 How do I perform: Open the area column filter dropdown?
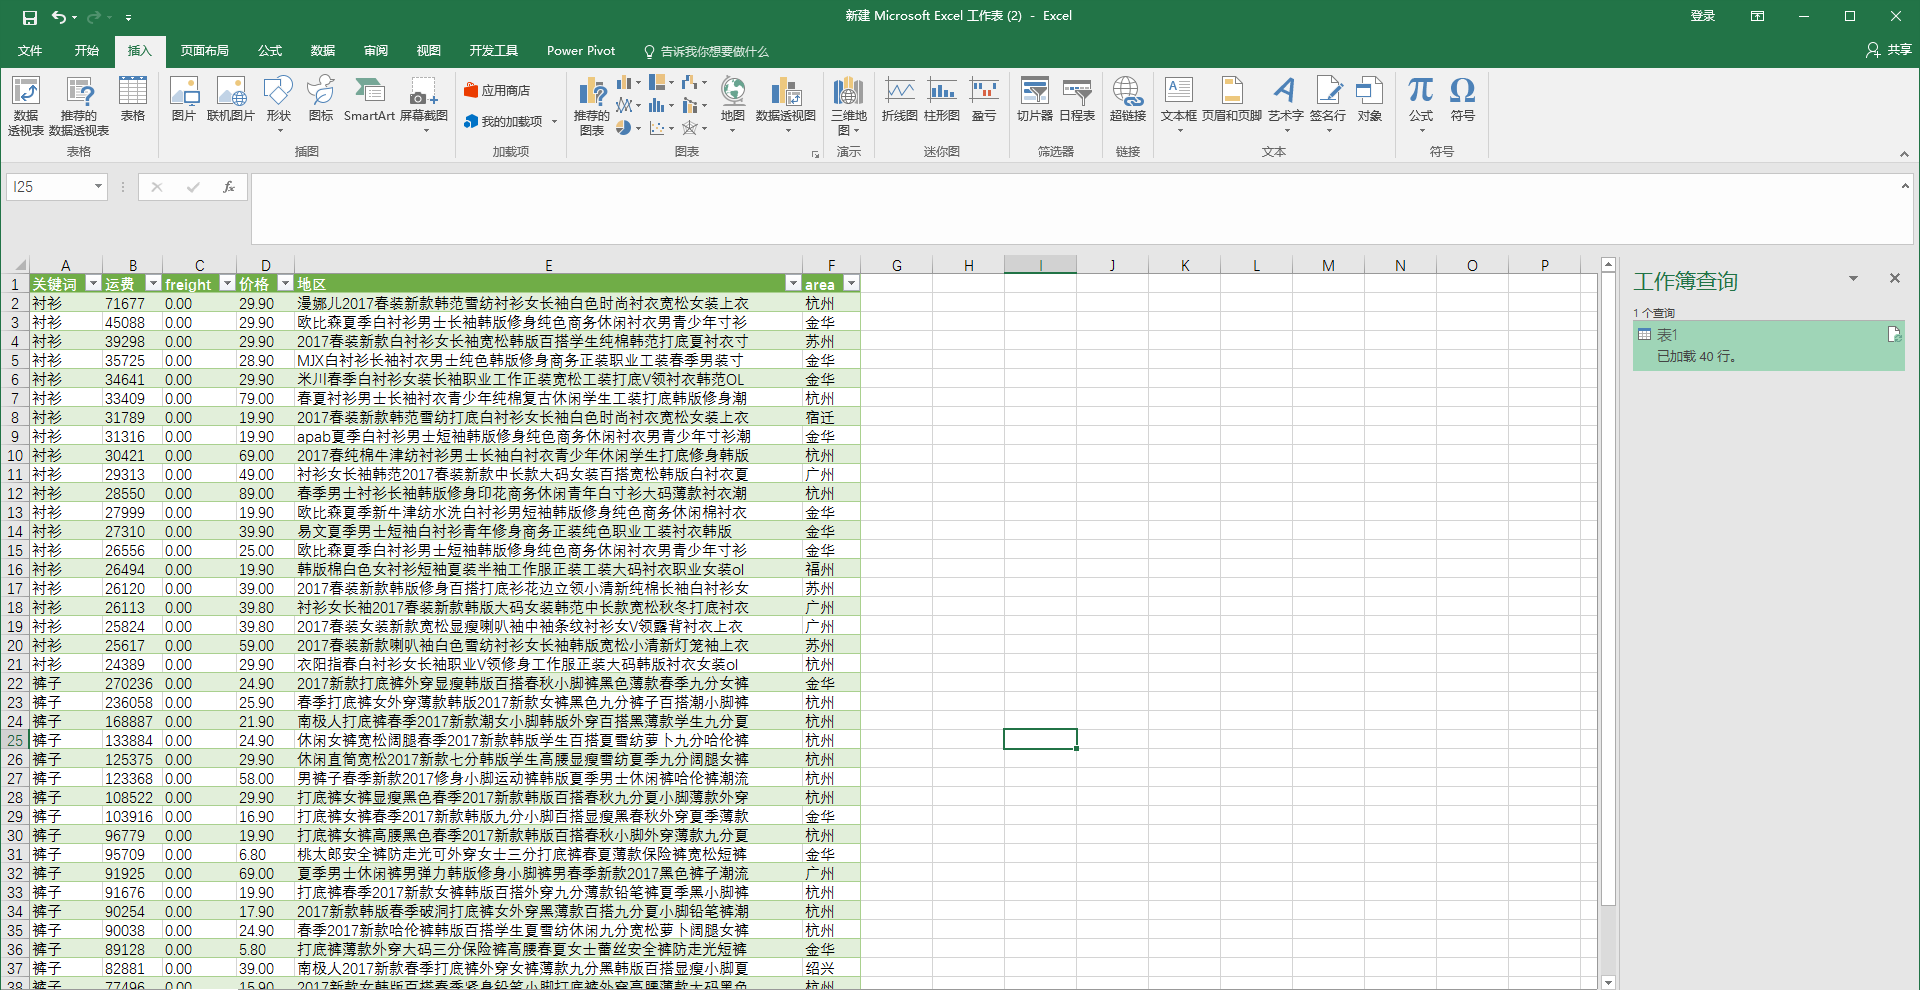[851, 284]
